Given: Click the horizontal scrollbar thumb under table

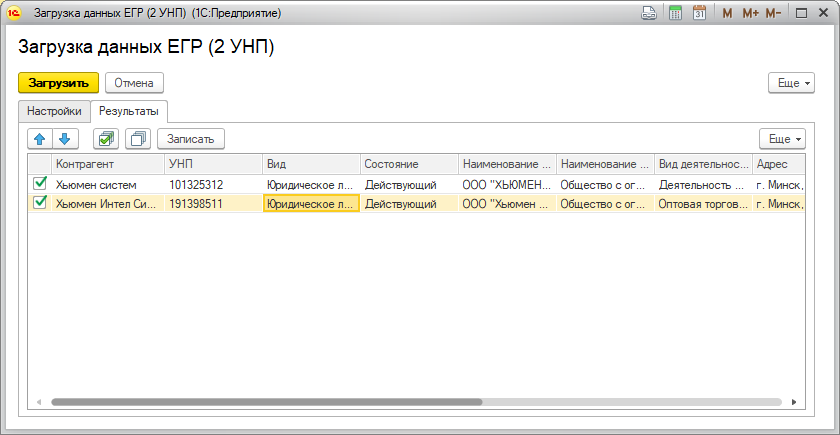Looking at the screenshot, I should point(266,402).
